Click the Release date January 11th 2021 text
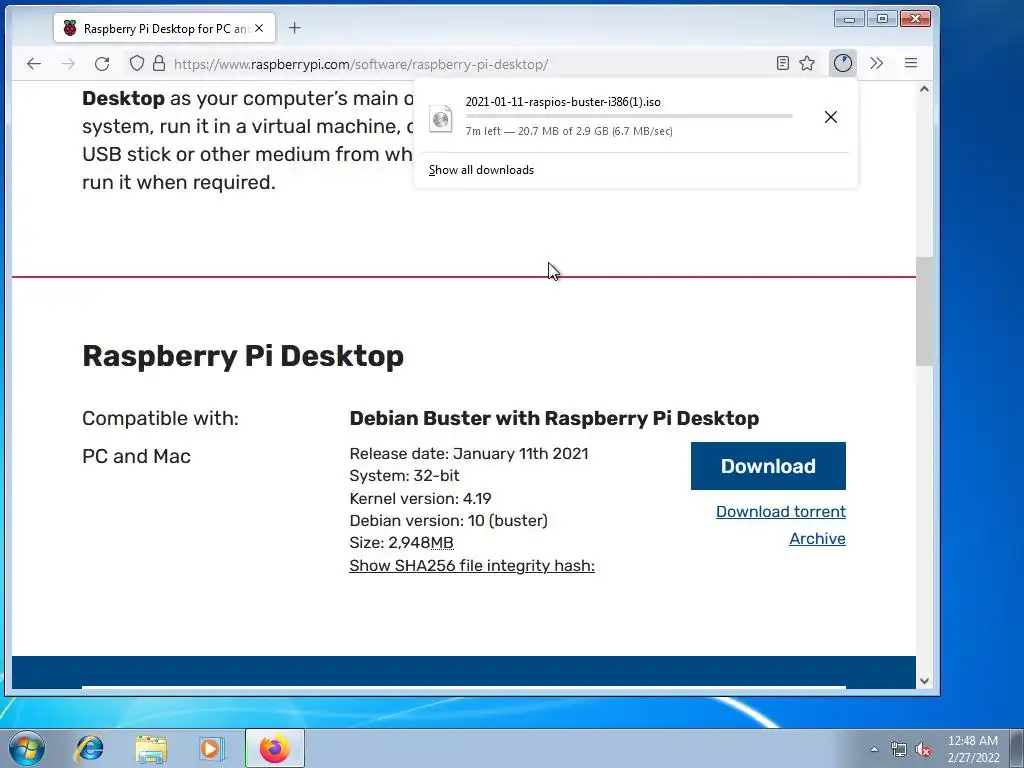Screen dimensions: 1024x768 point(469,453)
